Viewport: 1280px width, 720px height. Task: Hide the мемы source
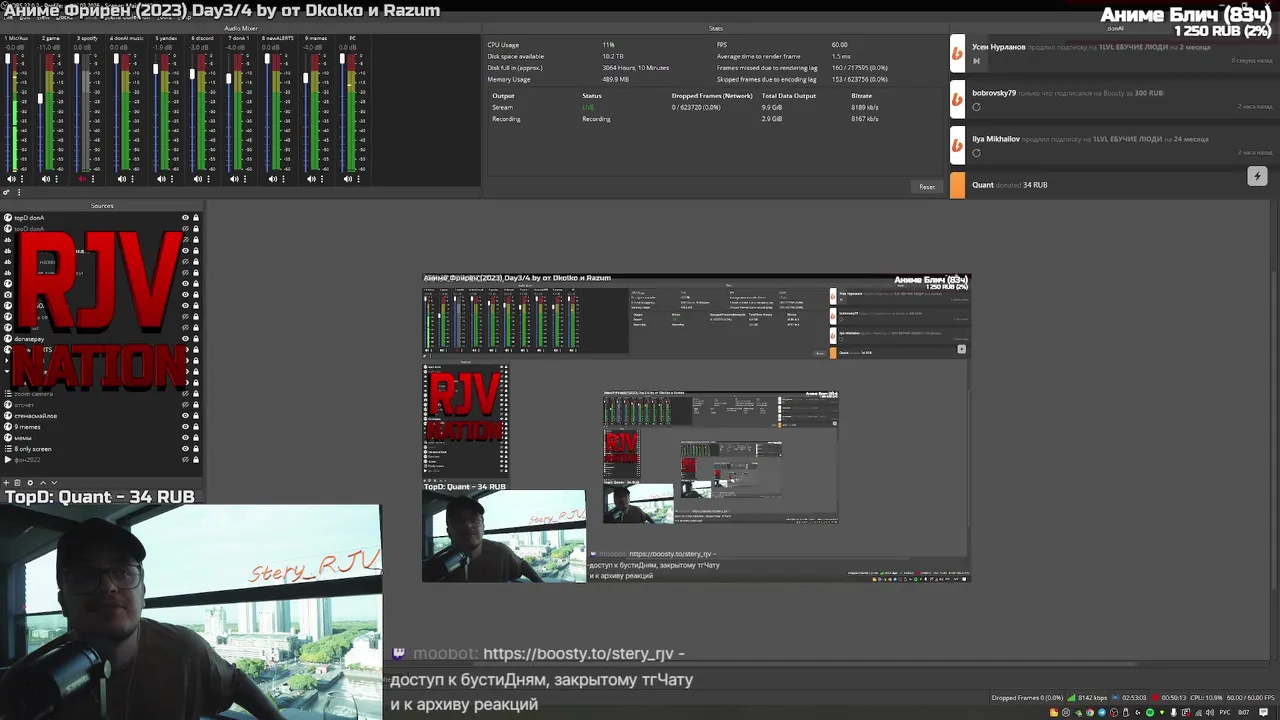coord(185,438)
